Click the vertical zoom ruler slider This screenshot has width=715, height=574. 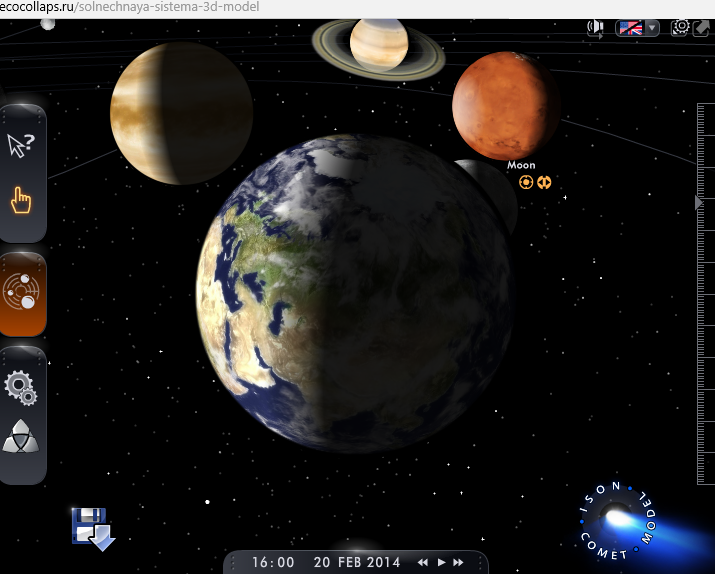705,300
